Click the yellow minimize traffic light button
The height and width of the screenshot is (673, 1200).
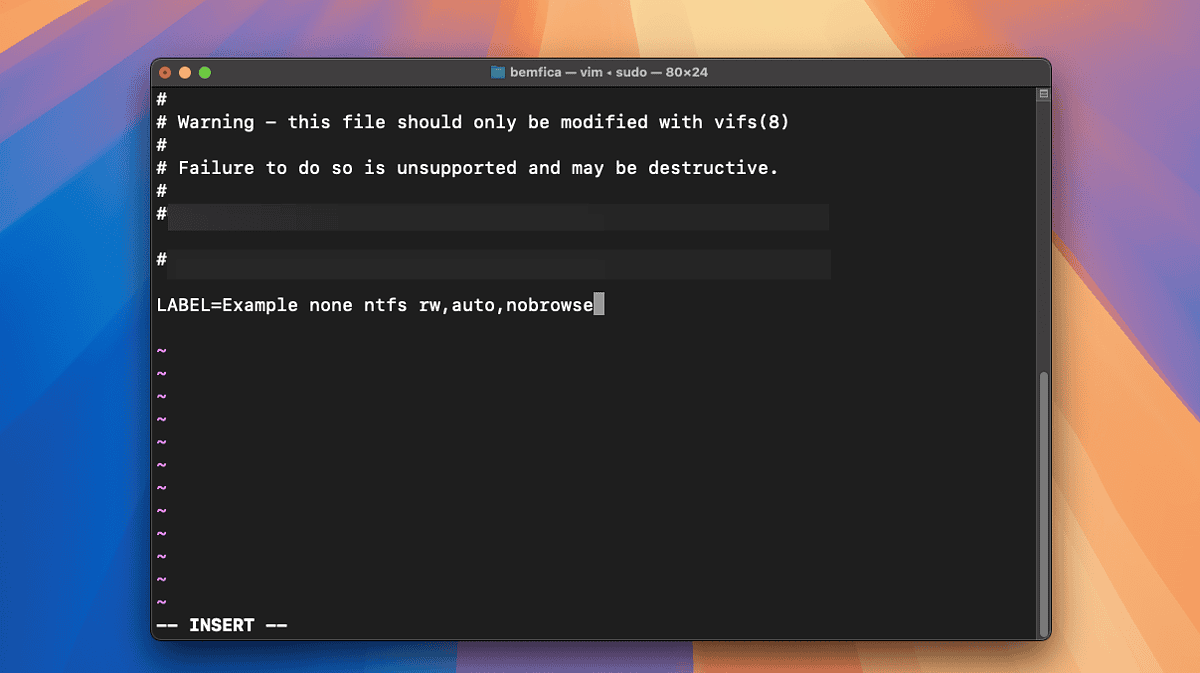185,72
